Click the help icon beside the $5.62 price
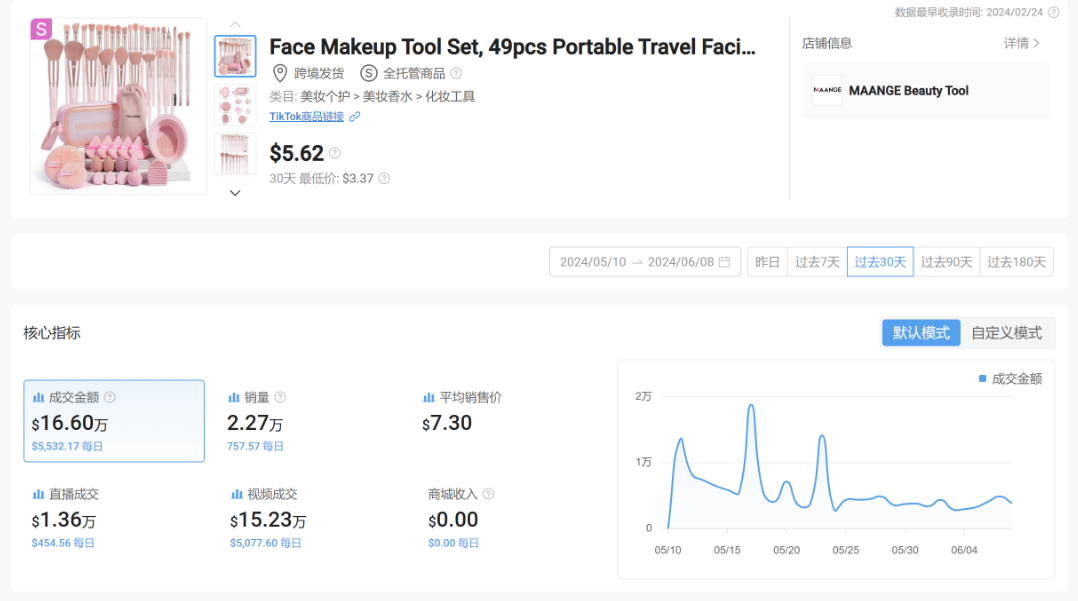The image size is (1078, 601). pos(335,153)
